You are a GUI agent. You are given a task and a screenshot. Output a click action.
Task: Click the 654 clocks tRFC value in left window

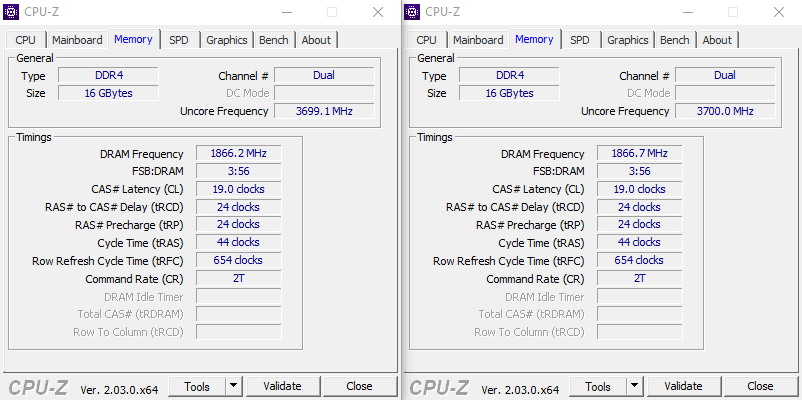pos(239,260)
